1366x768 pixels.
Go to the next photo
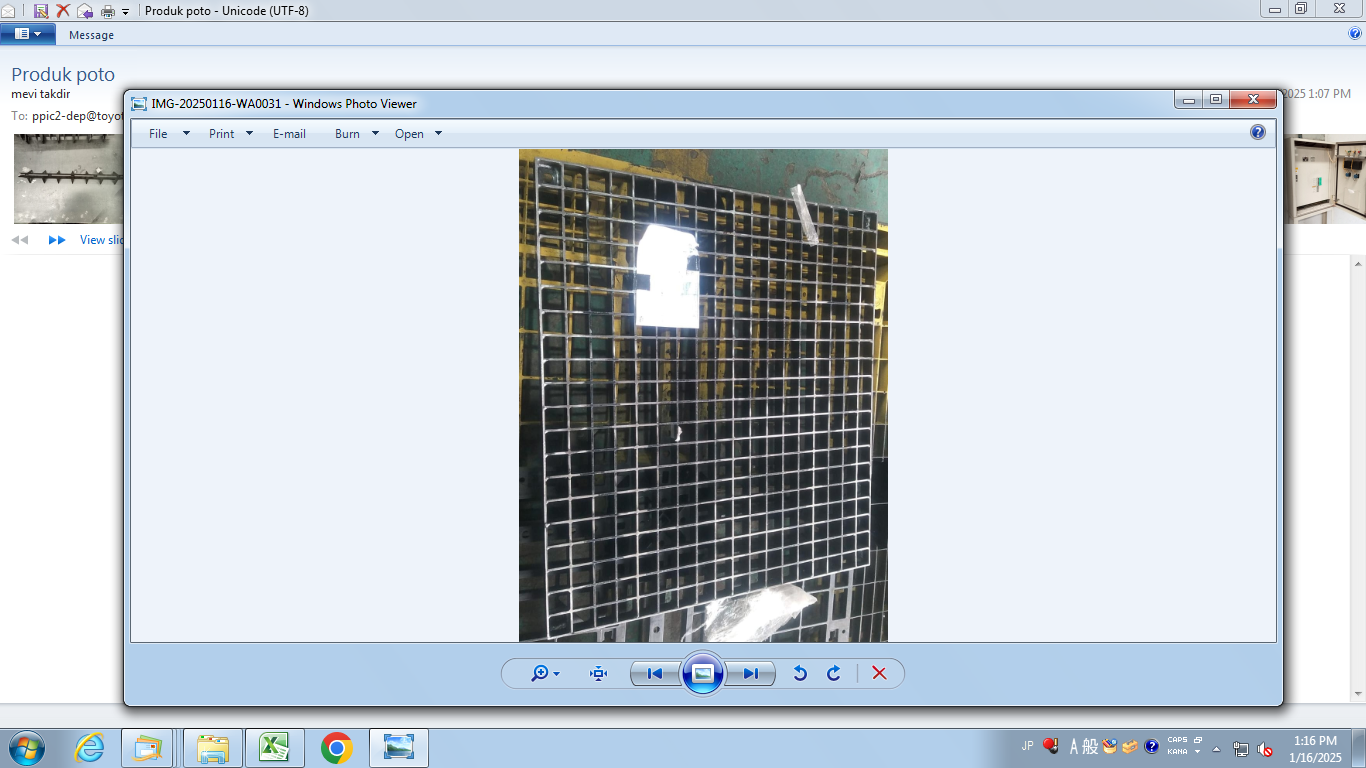(x=751, y=674)
